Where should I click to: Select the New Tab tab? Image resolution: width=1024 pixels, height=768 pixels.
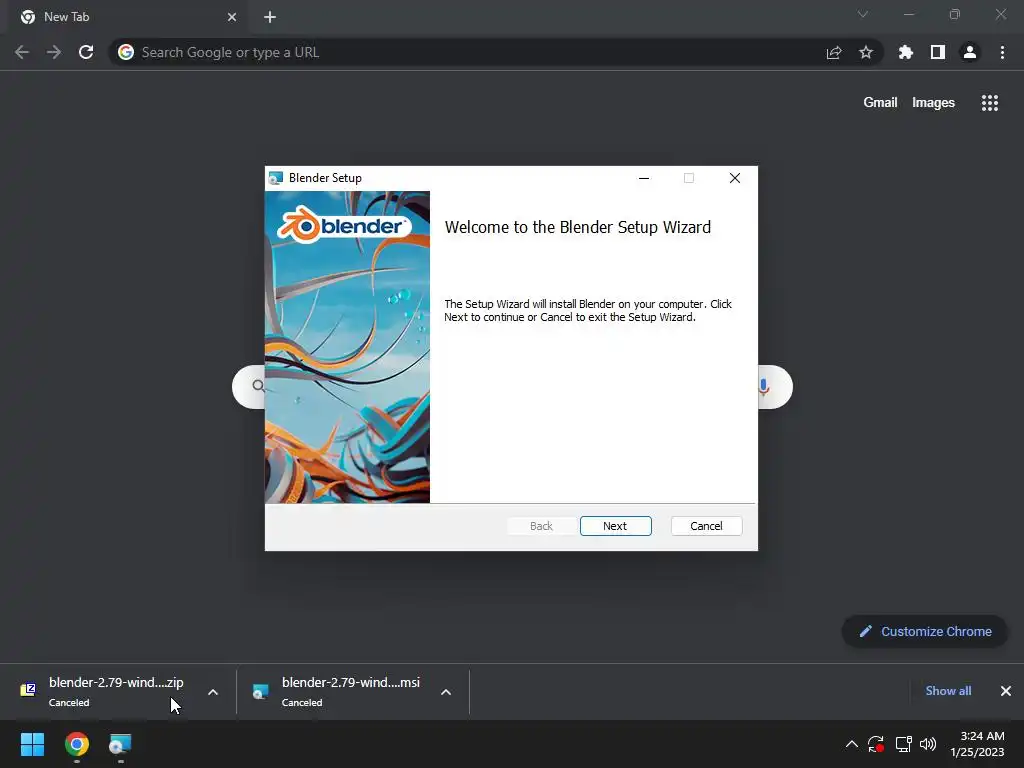coord(127,17)
